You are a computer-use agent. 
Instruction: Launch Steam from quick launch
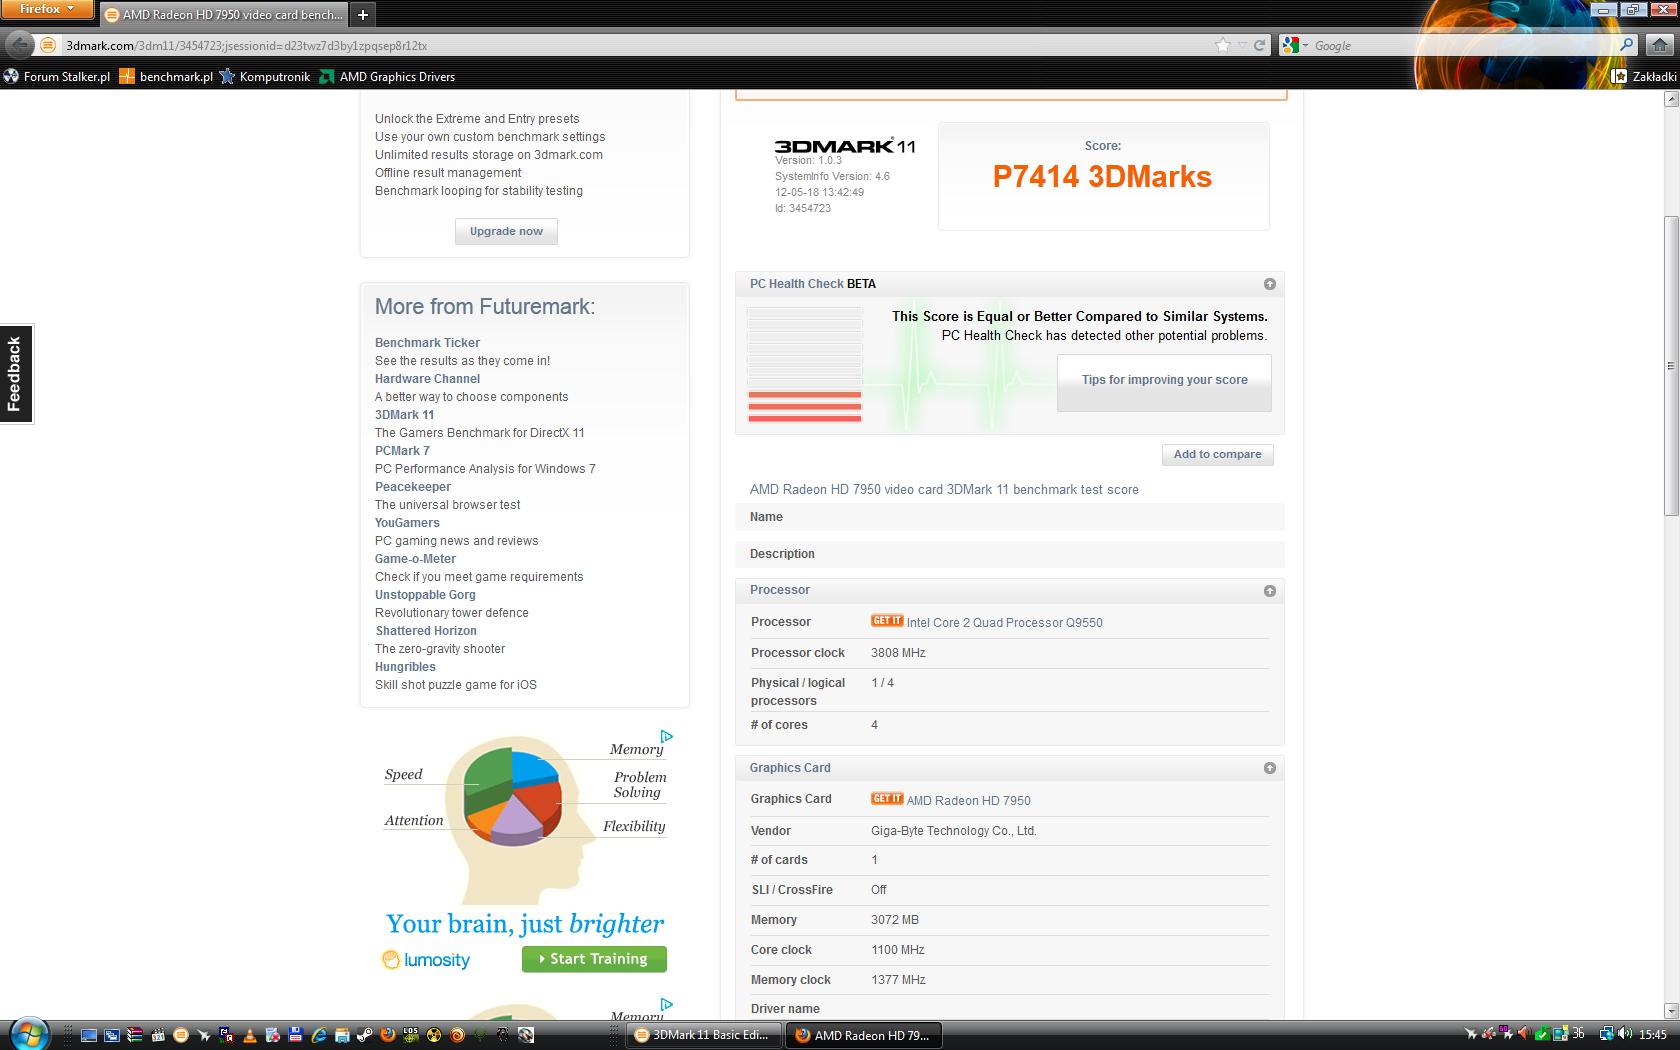coord(364,1035)
